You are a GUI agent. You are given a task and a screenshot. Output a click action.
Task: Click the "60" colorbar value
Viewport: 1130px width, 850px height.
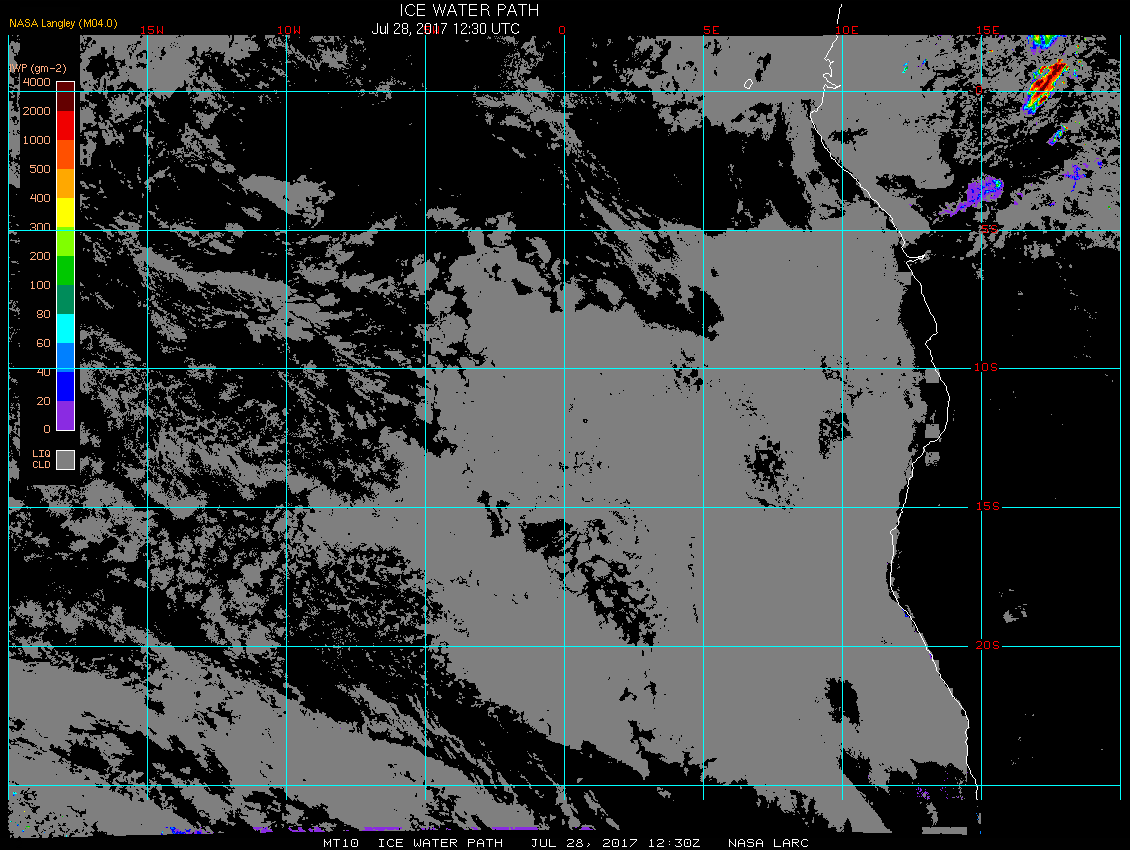[x=44, y=343]
